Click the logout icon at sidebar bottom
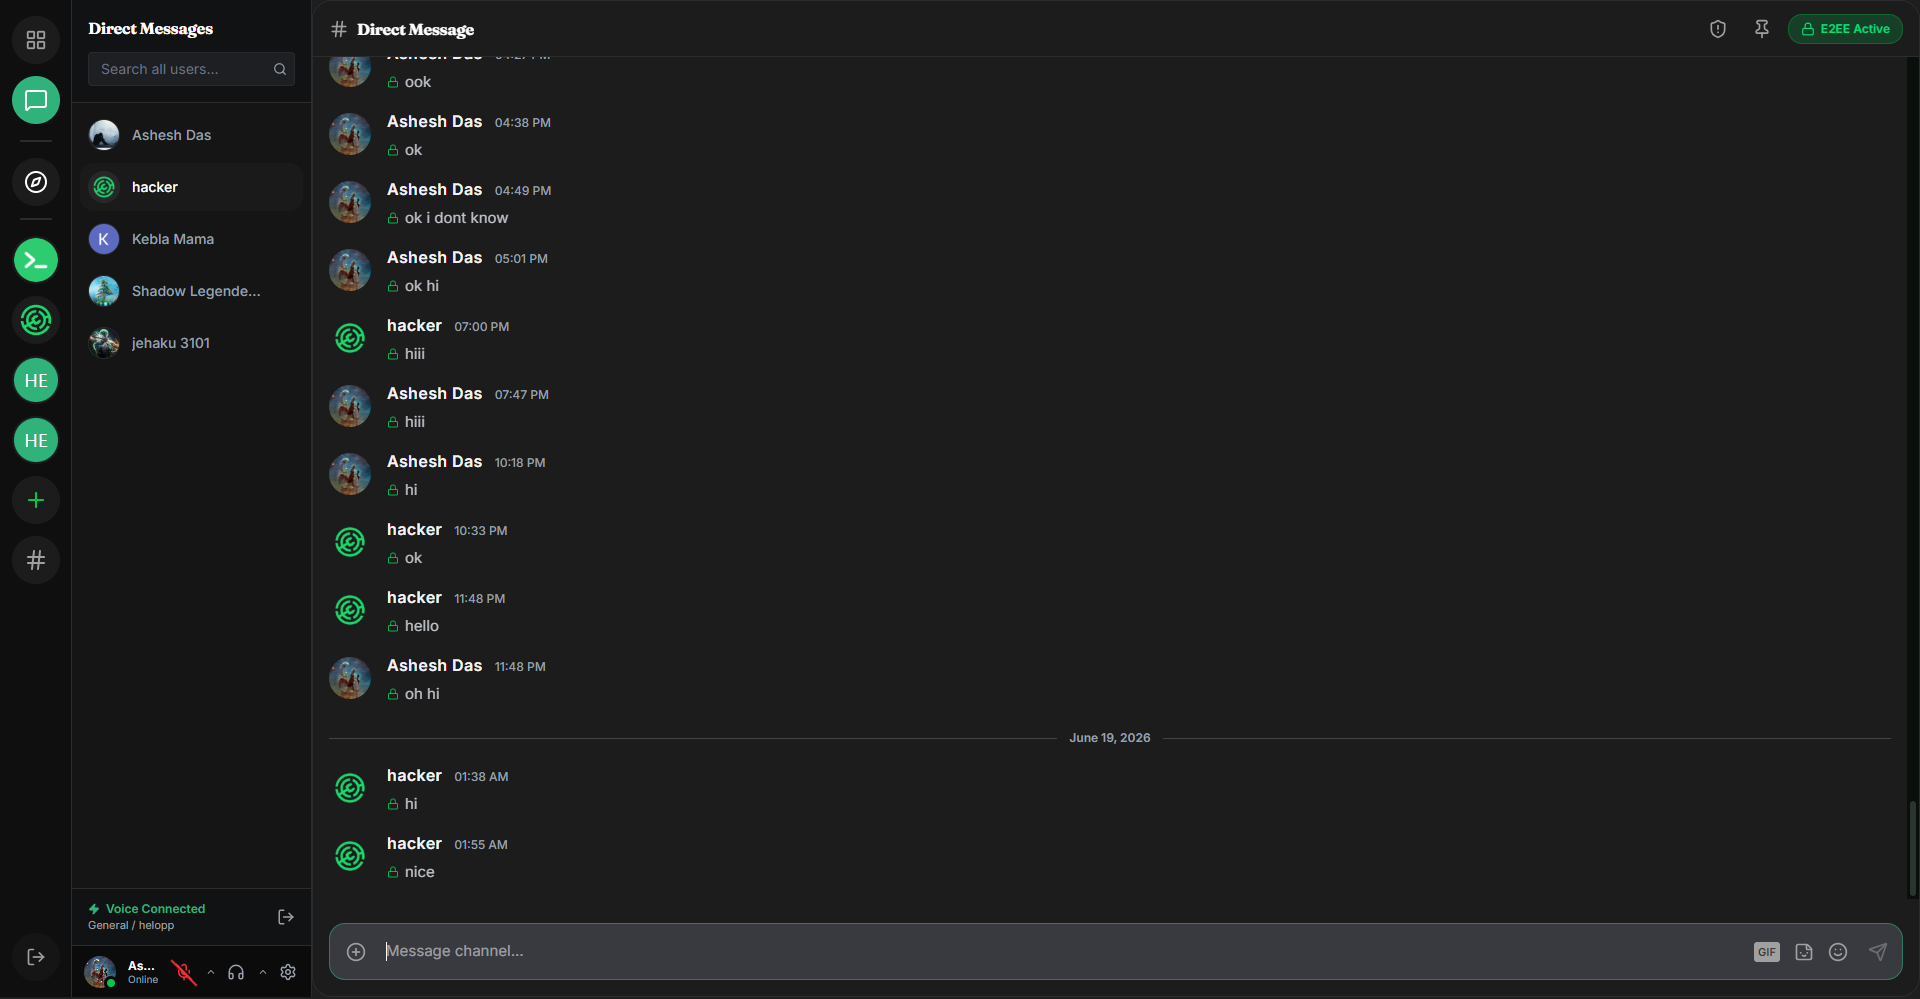The image size is (1920, 999). 36,957
